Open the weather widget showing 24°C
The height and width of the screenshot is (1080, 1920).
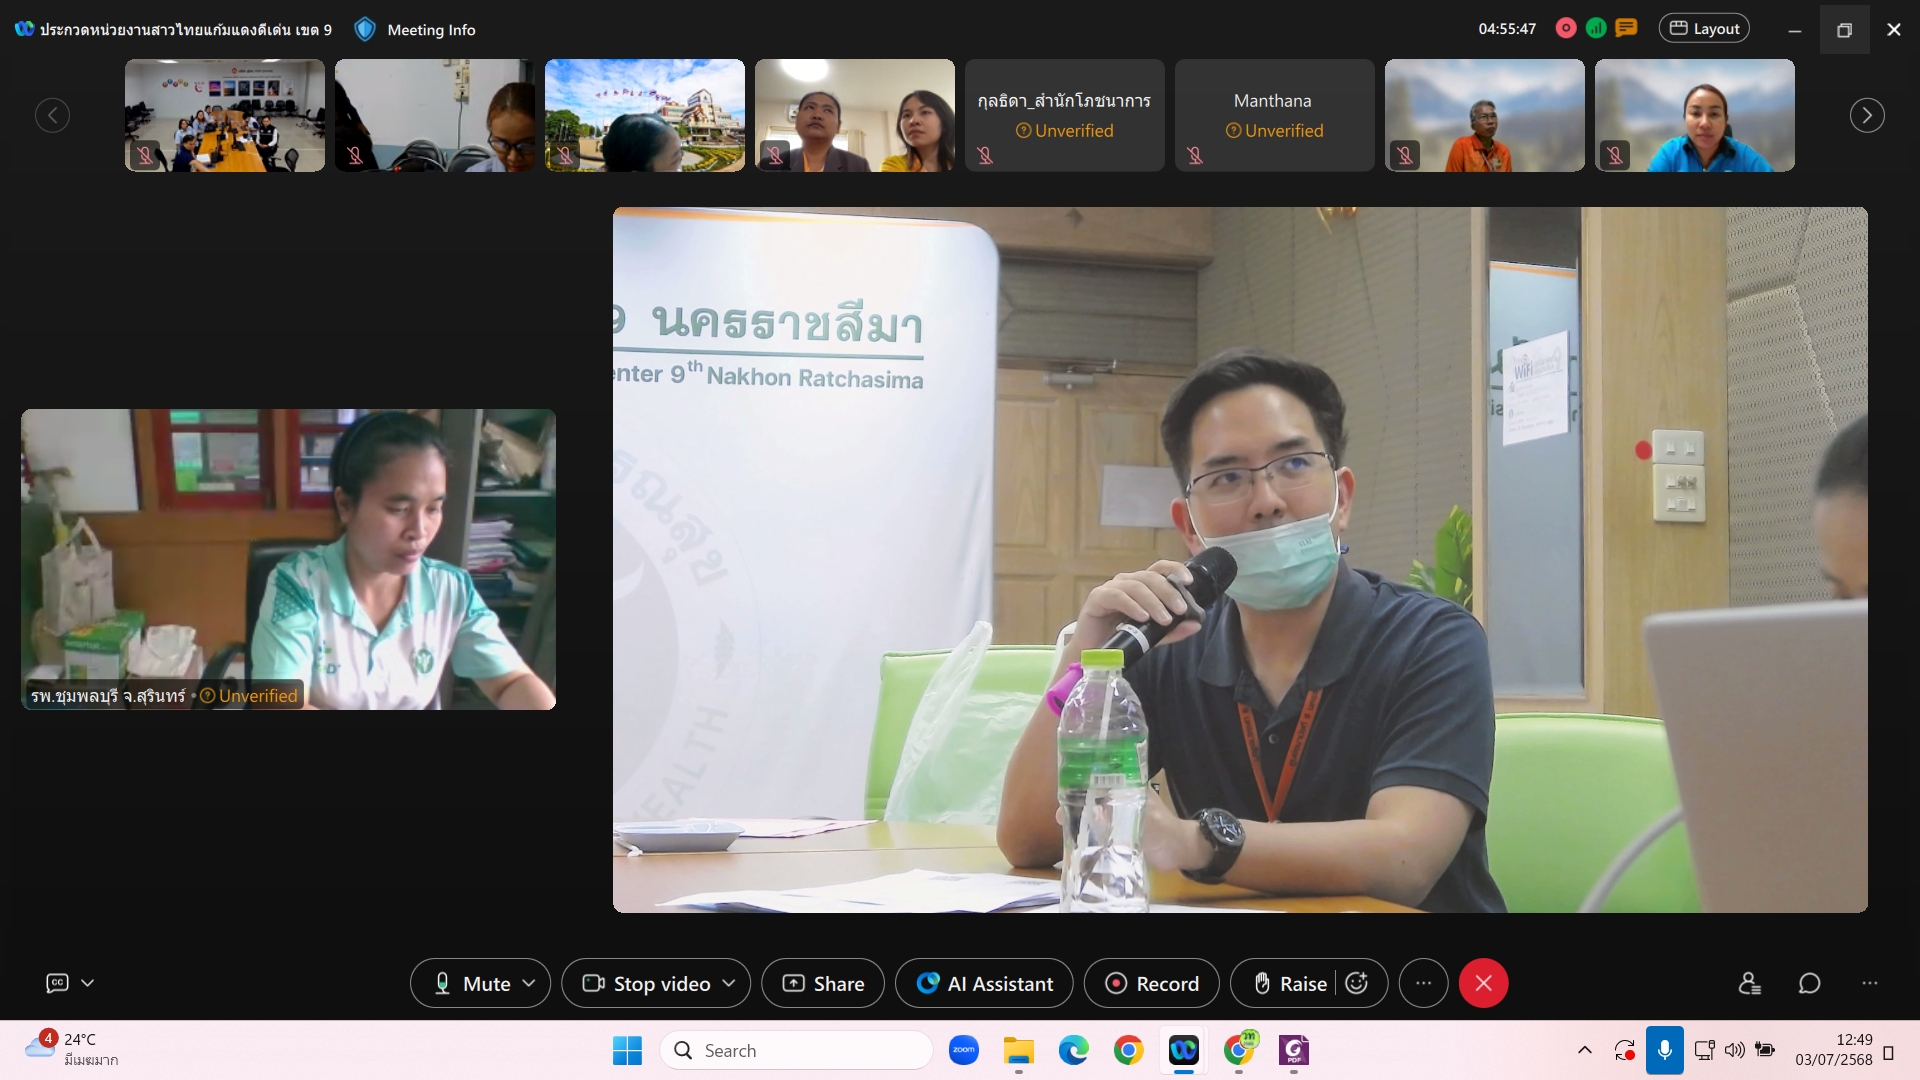tap(72, 1050)
